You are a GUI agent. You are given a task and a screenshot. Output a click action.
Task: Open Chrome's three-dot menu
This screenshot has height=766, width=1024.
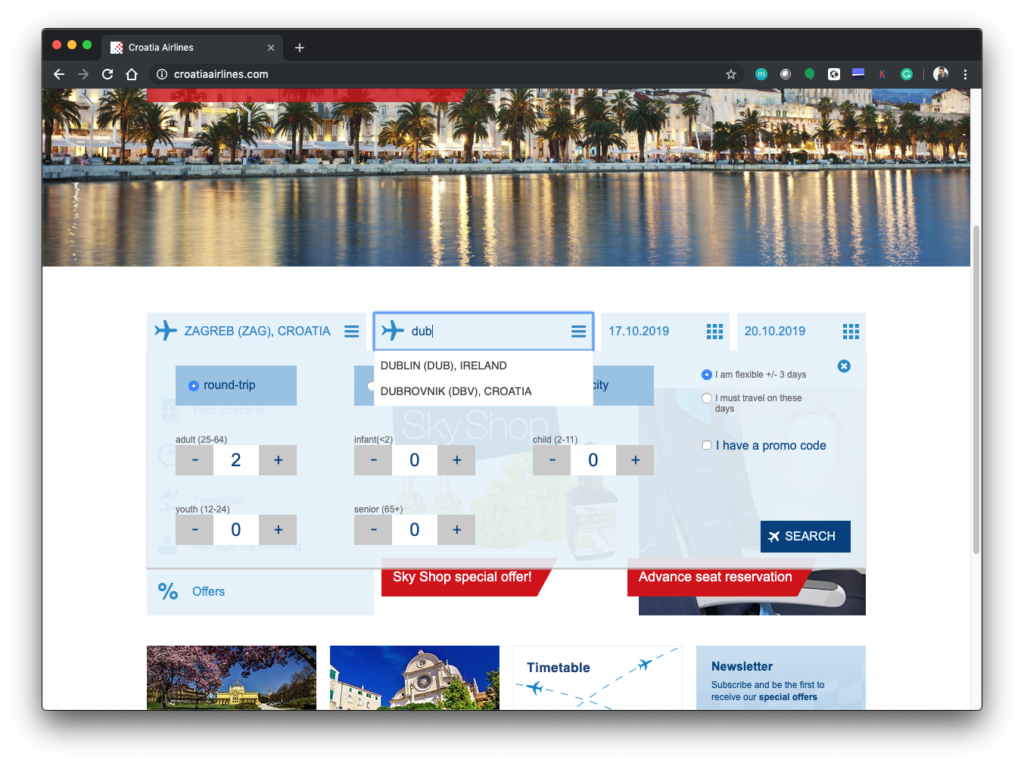tap(965, 74)
